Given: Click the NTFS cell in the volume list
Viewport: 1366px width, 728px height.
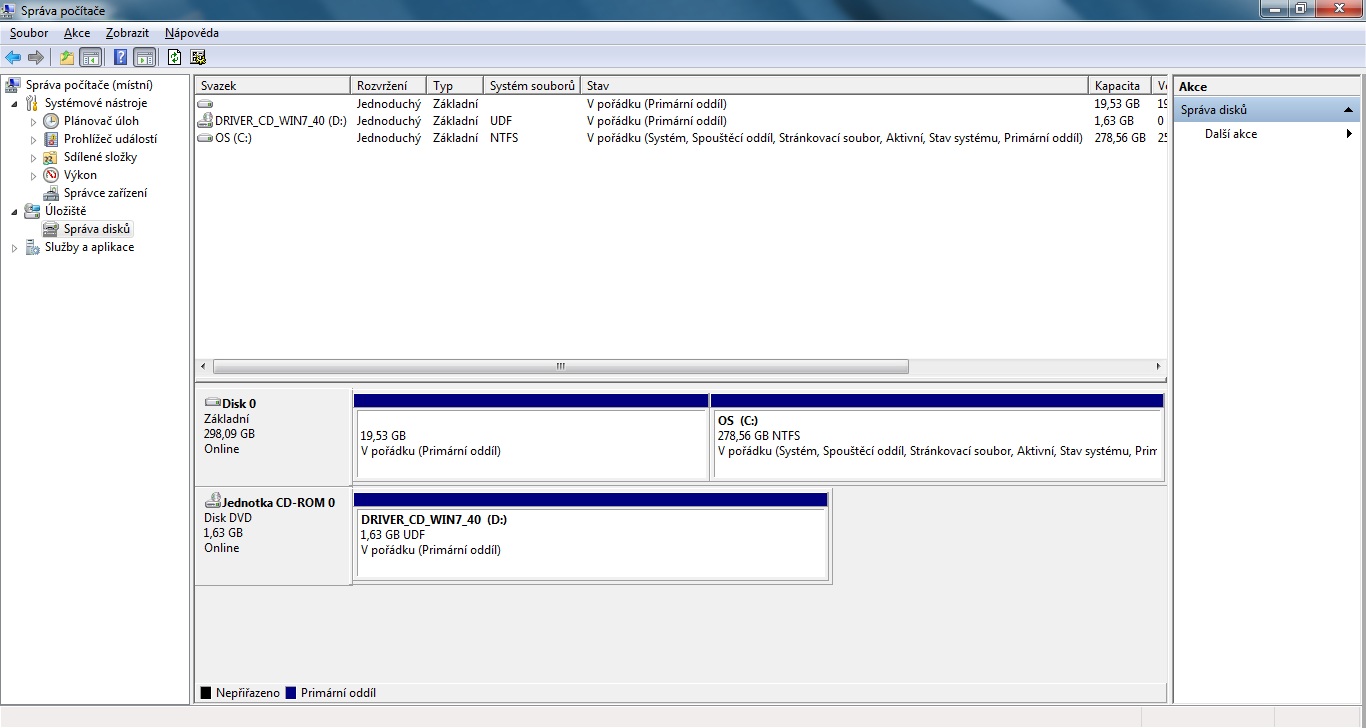Looking at the screenshot, I should [x=504, y=138].
